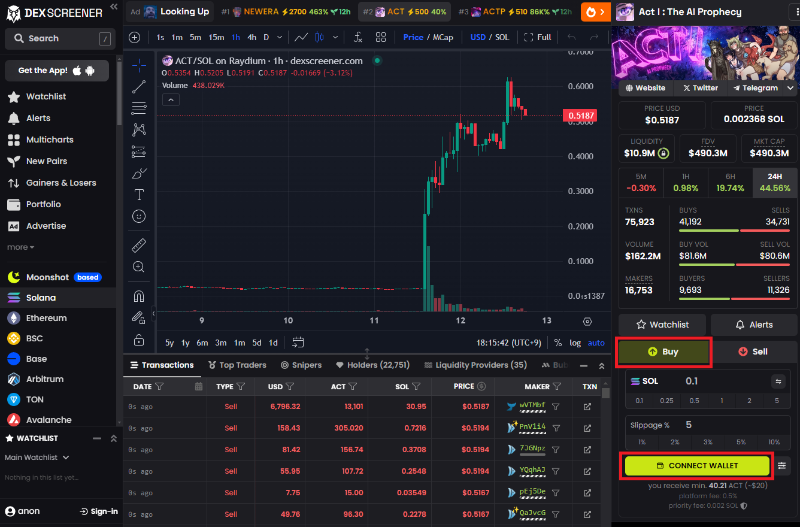Open the token Website link

click(x=645, y=88)
